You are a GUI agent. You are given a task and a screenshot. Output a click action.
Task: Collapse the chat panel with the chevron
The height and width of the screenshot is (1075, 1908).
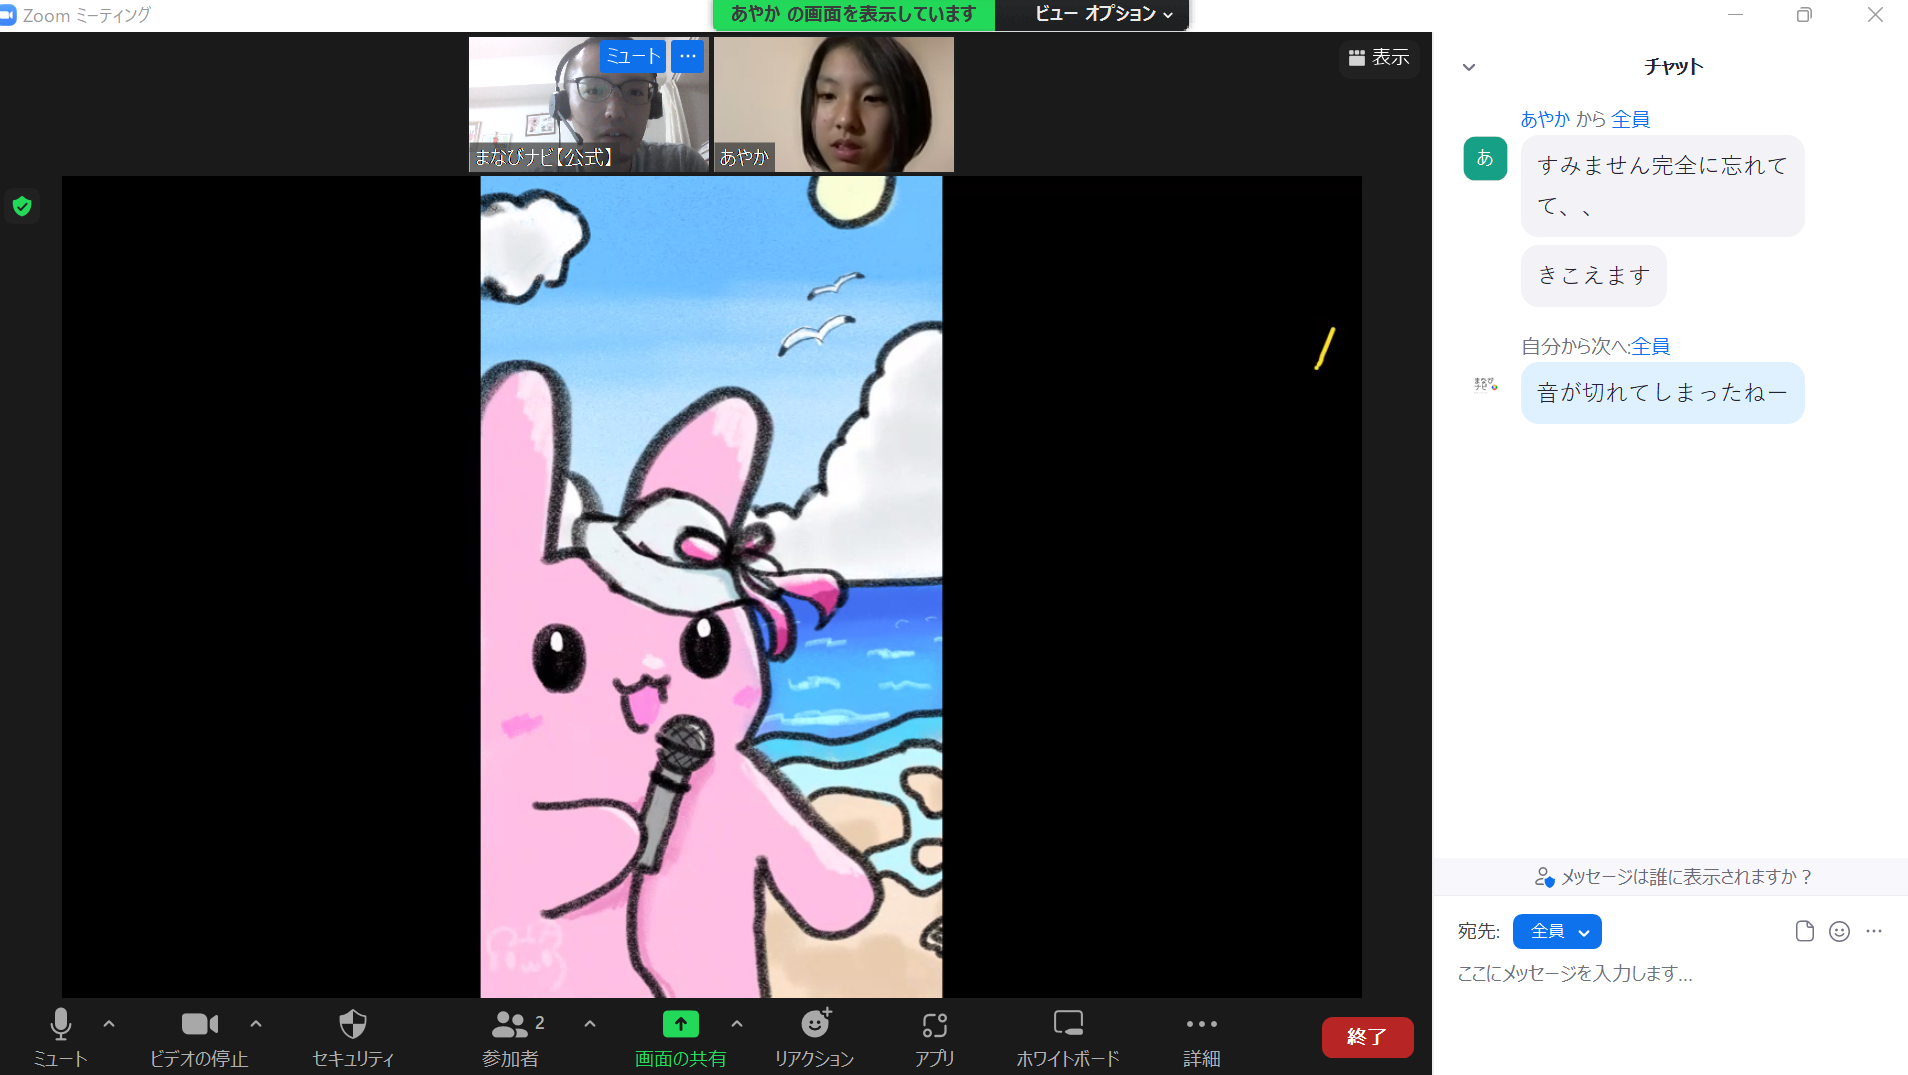click(x=1469, y=67)
